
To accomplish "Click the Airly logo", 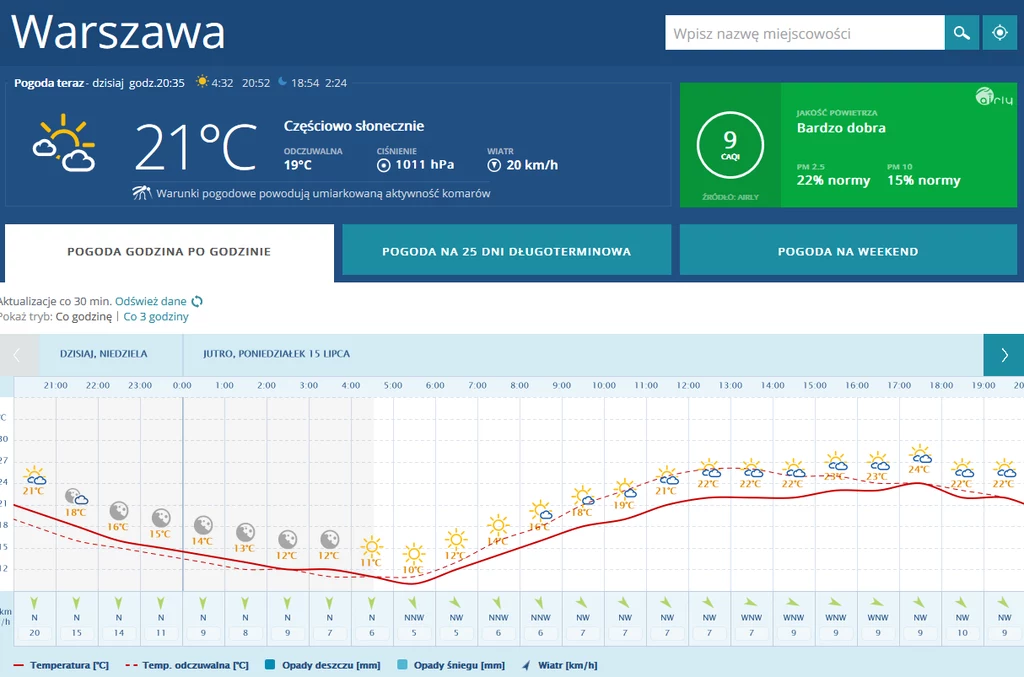I will 994,97.
